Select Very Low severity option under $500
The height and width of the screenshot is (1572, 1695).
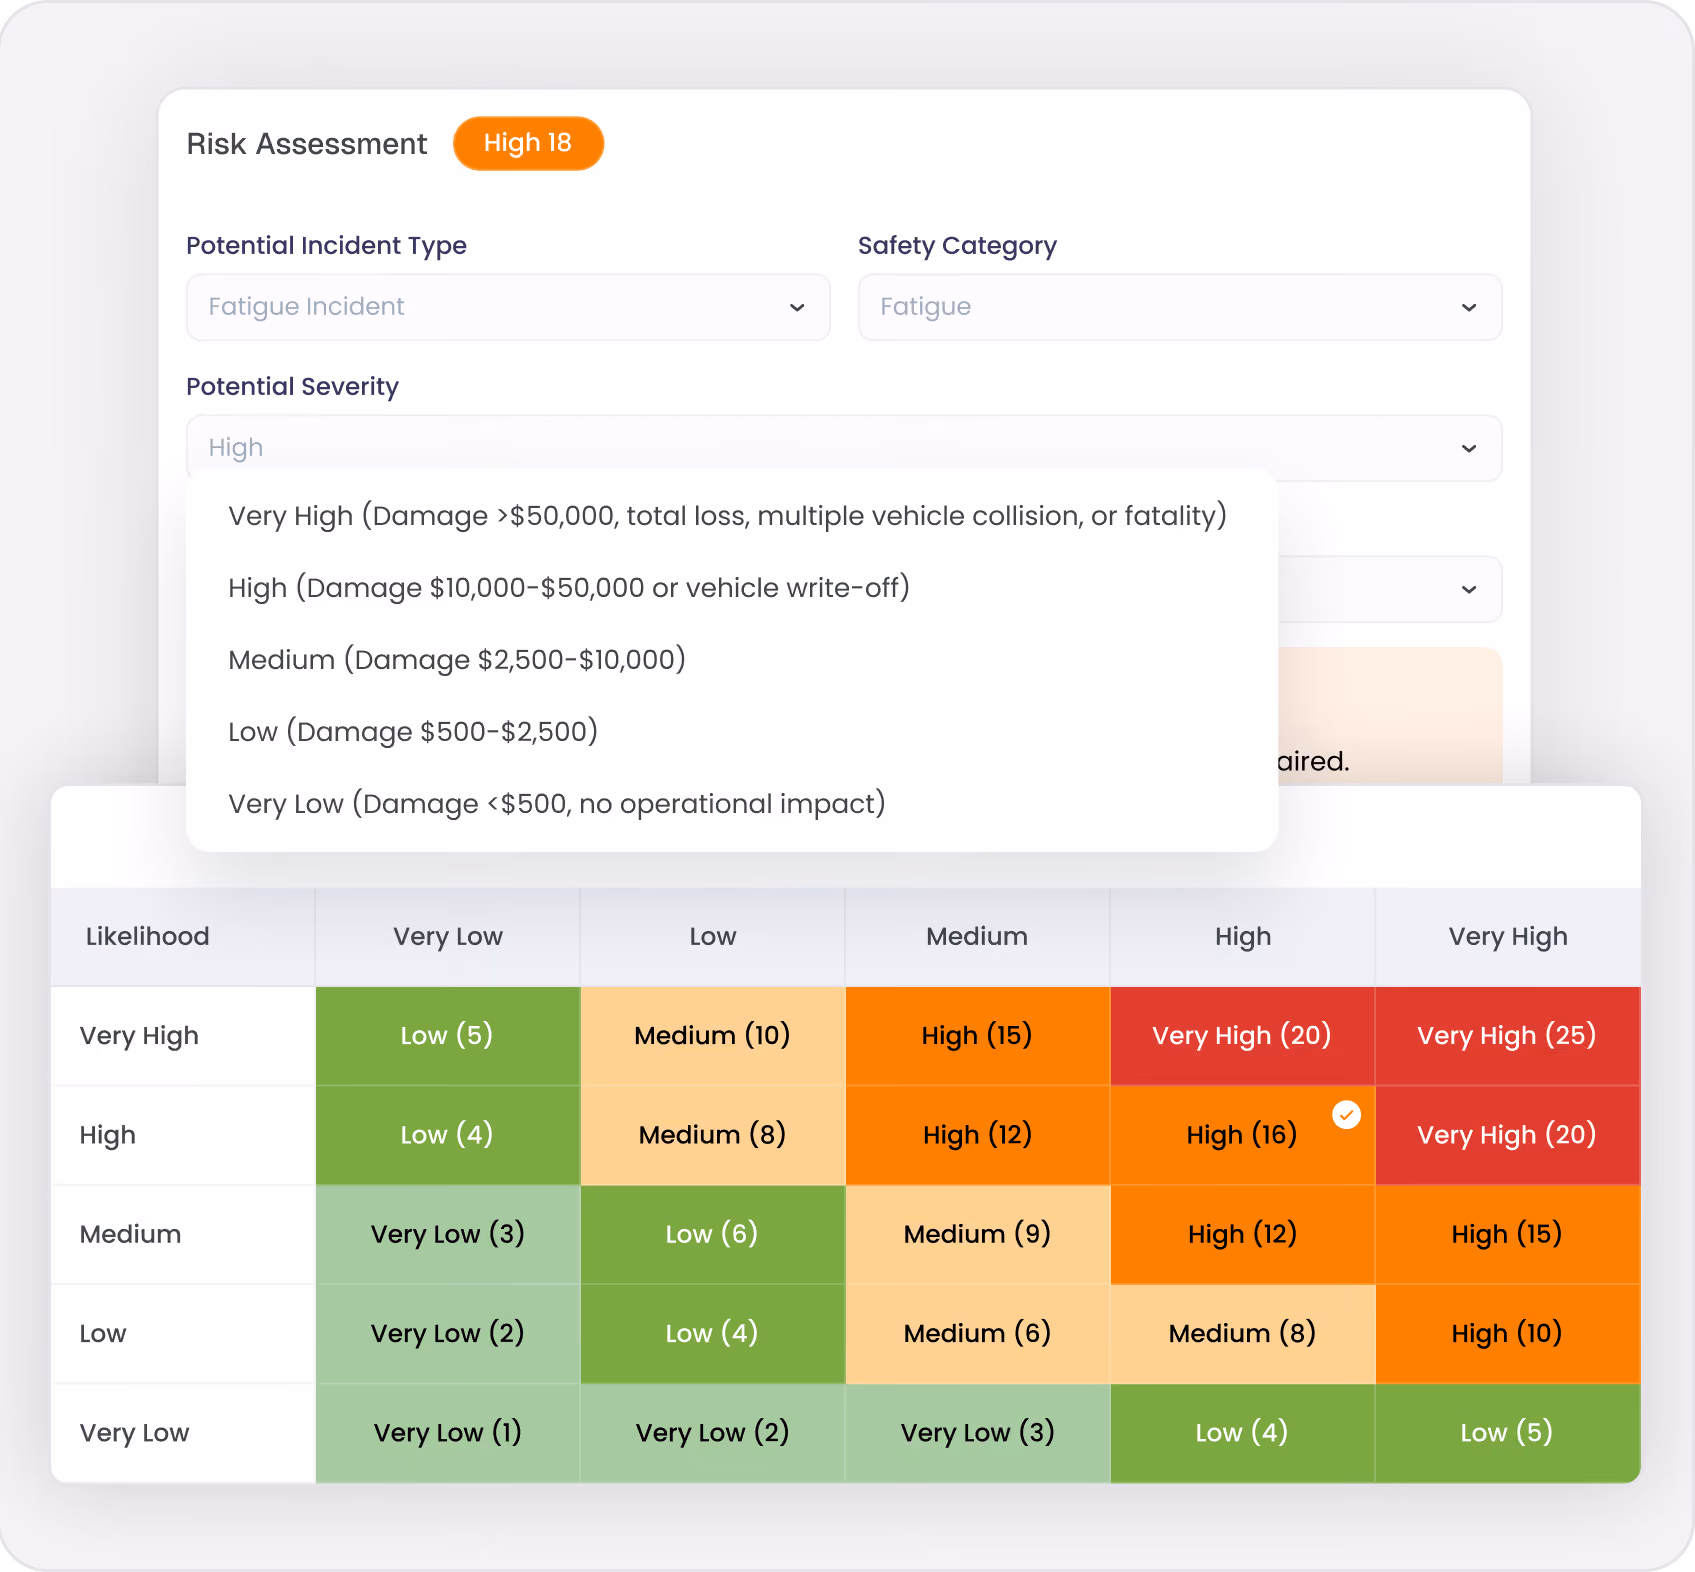pos(557,804)
